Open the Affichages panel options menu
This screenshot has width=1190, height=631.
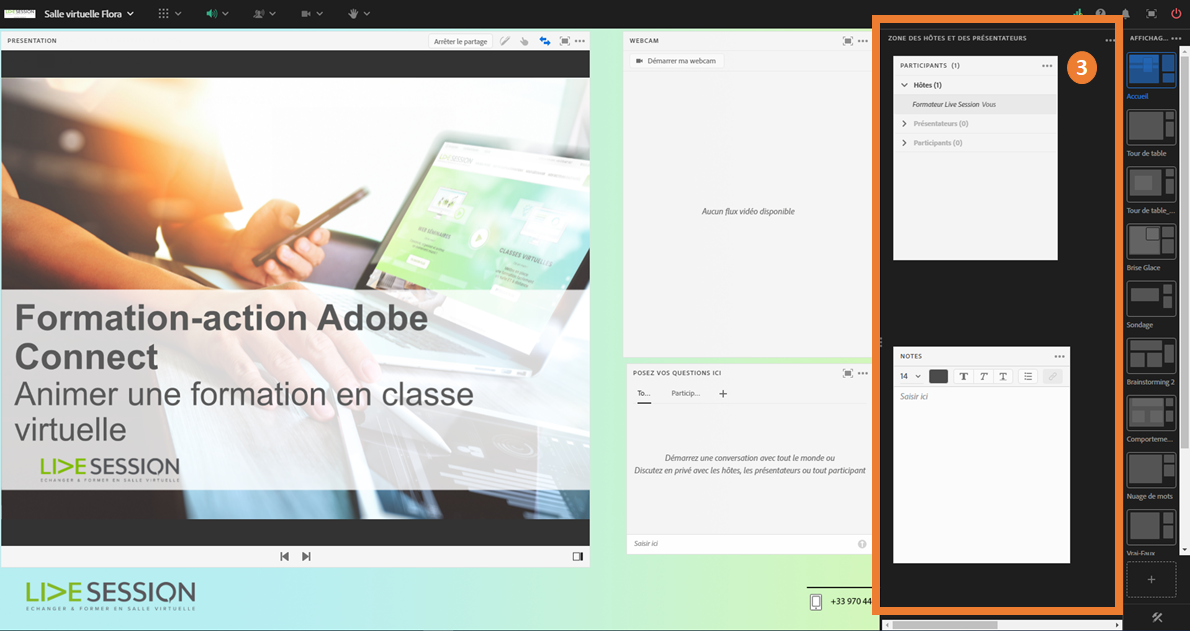(x=1176, y=38)
